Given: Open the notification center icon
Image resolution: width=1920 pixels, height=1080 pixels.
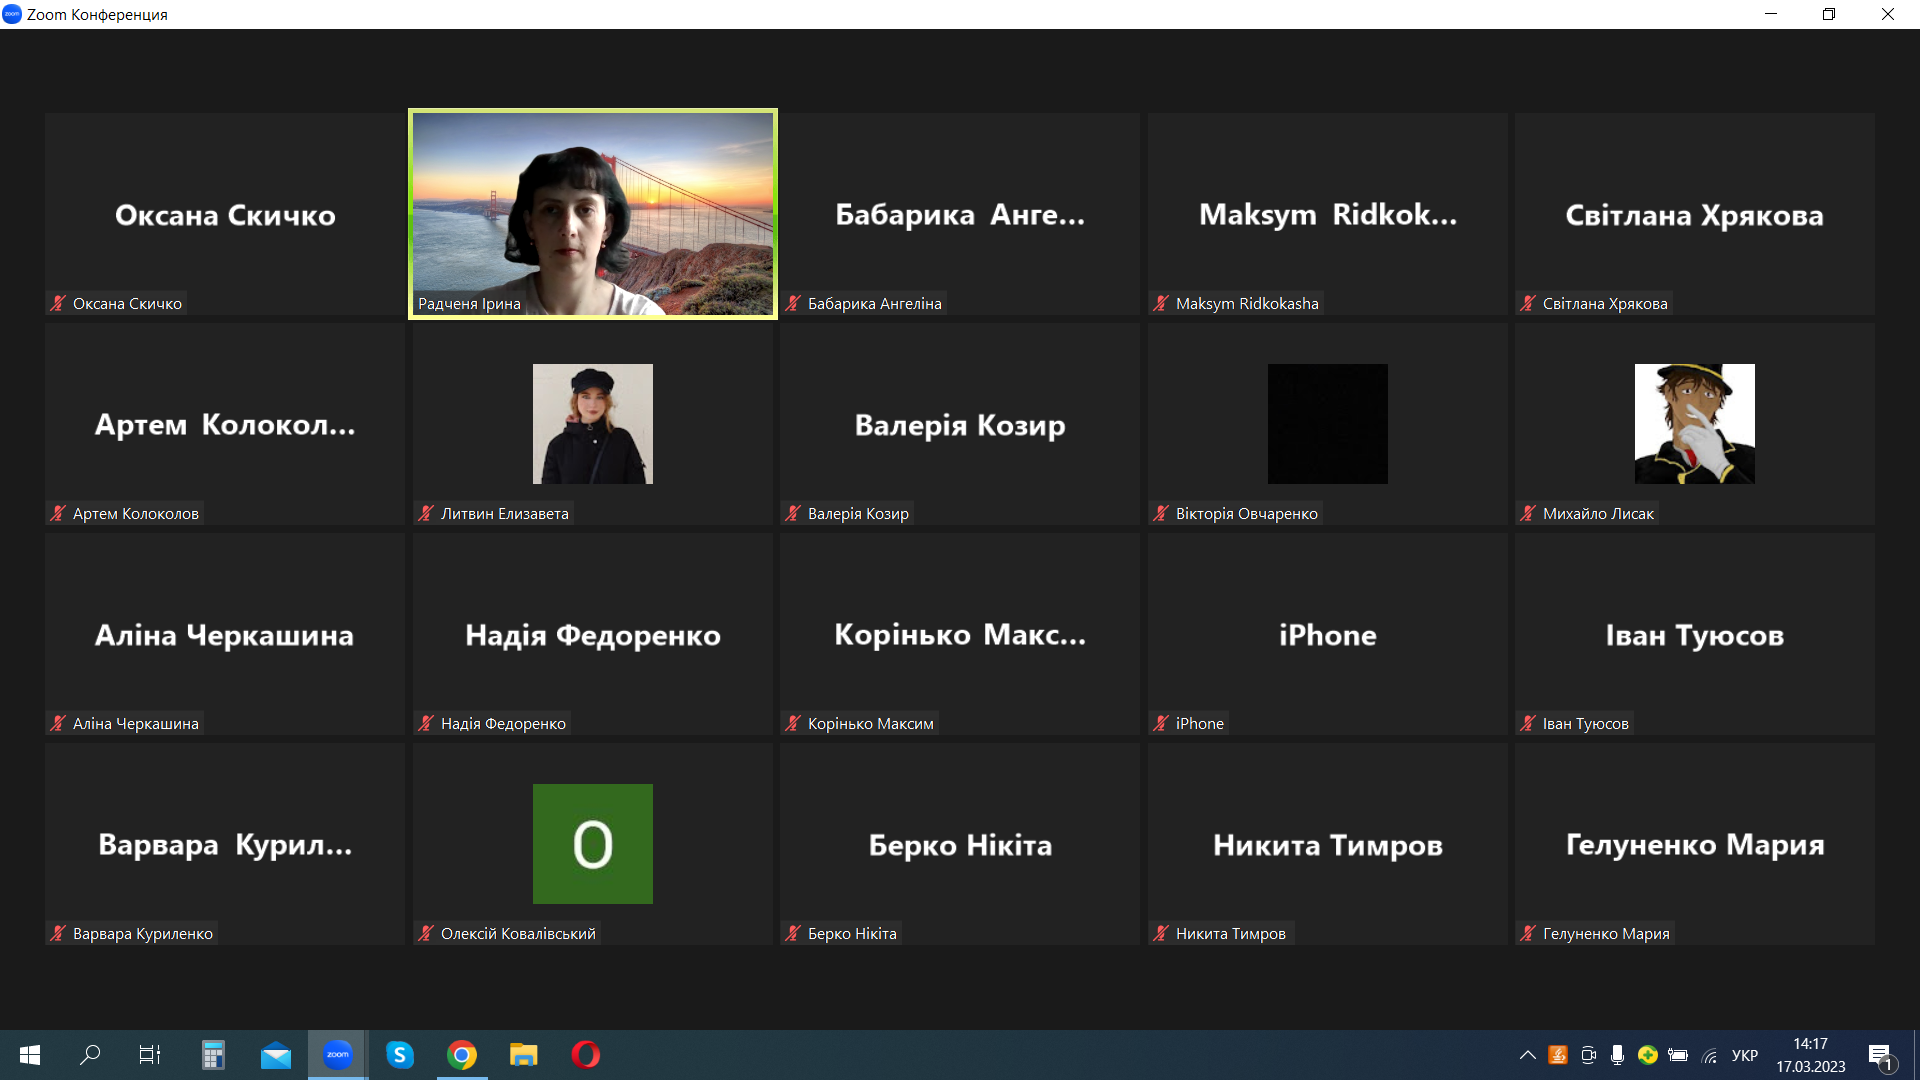Looking at the screenshot, I should tap(1880, 1056).
